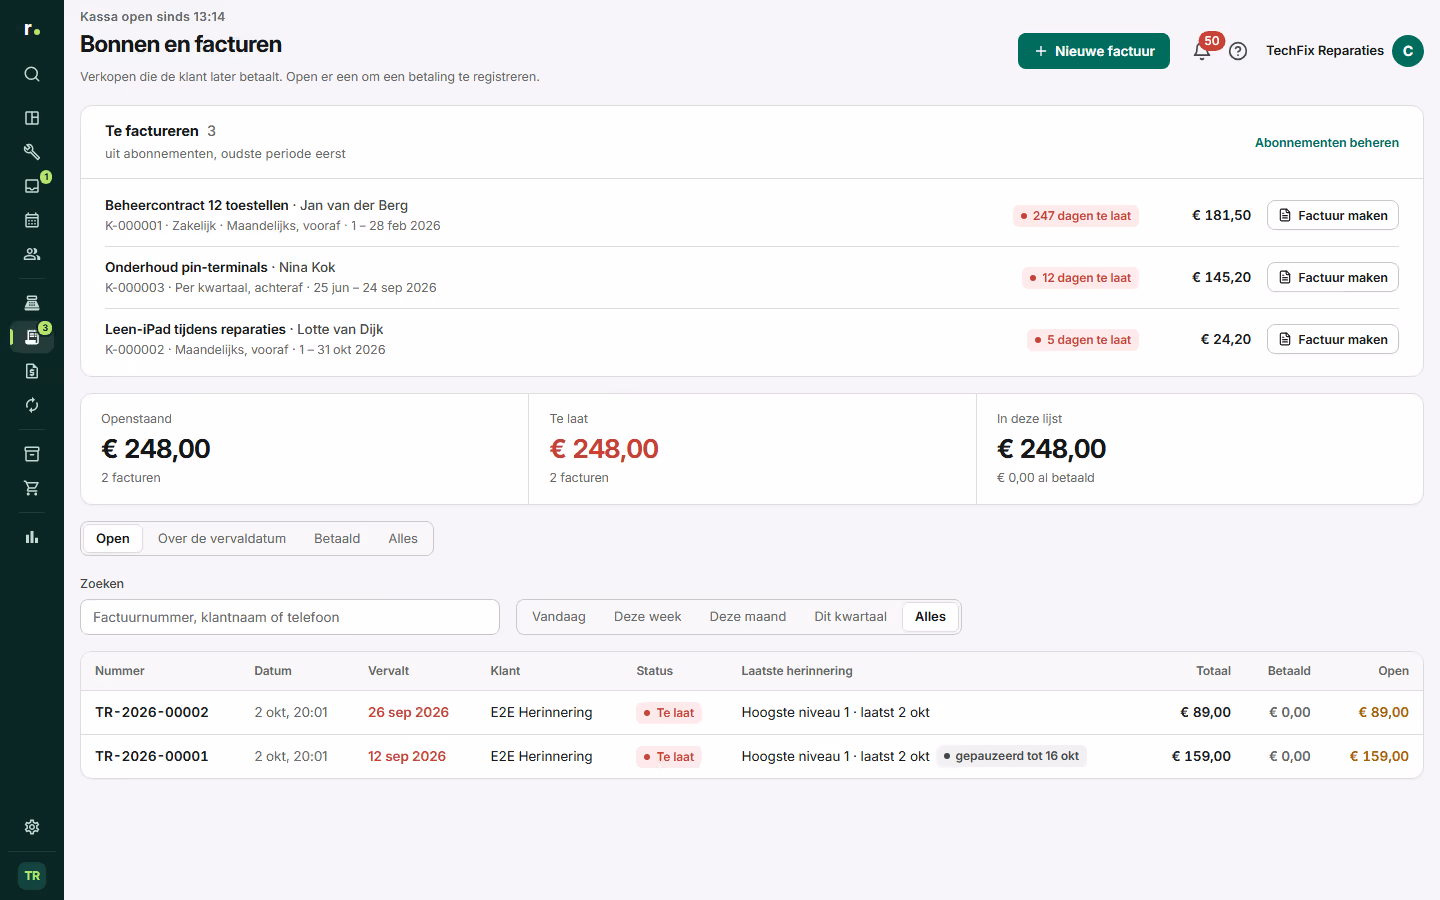Viewport: 1440px width, 900px height.
Task: Open the repairs wrench icon in sidebar
Action: (32, 152)
